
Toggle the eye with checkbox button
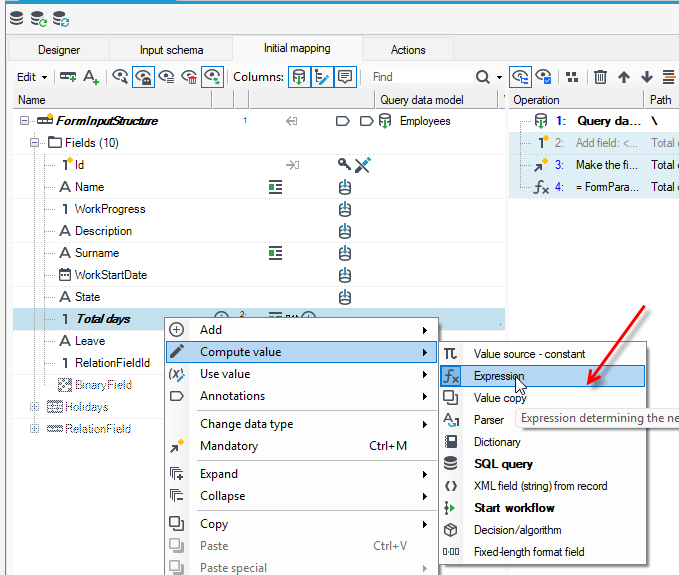tap(543, 77)
